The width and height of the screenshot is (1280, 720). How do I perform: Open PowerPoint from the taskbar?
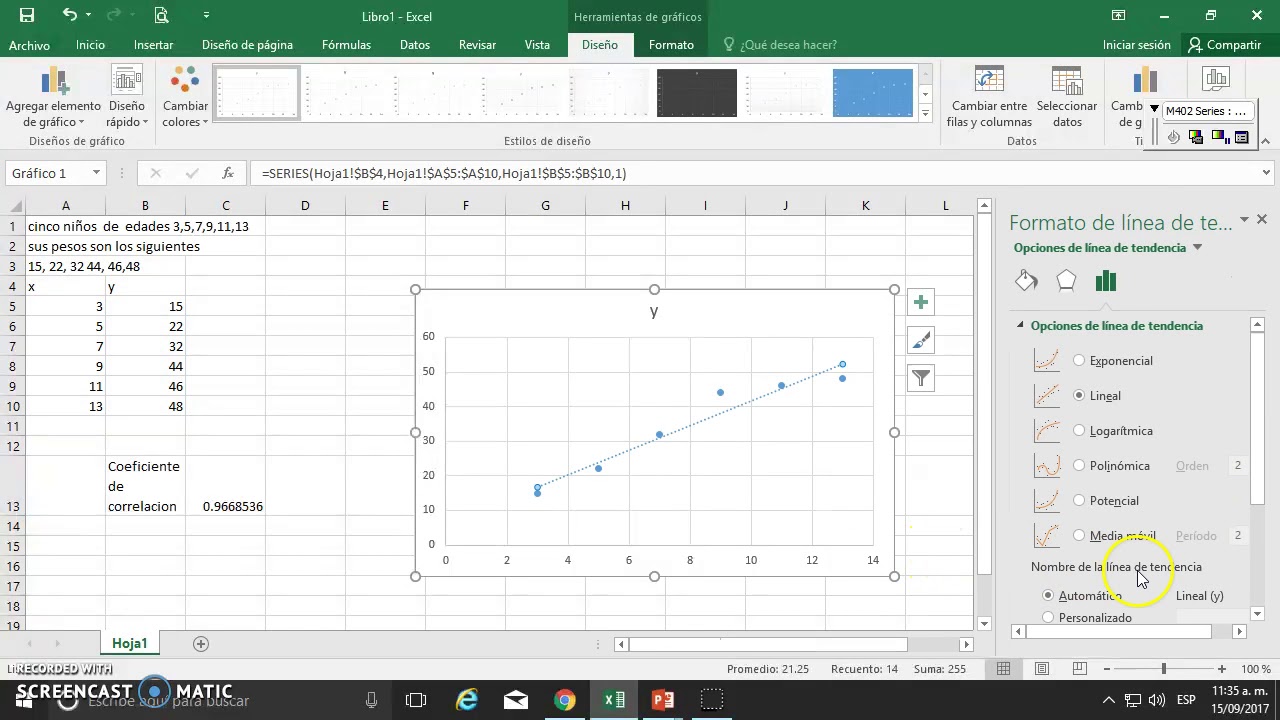coord(663,700)
